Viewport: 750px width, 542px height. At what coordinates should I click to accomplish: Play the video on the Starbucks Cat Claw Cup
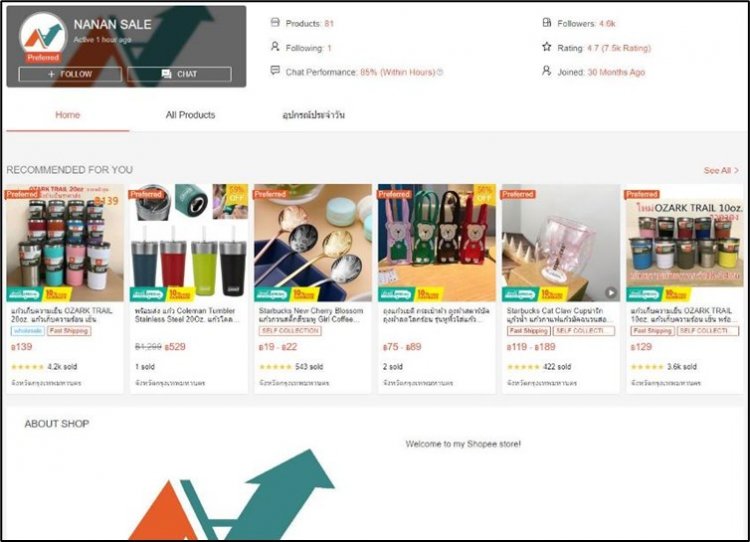610,292
